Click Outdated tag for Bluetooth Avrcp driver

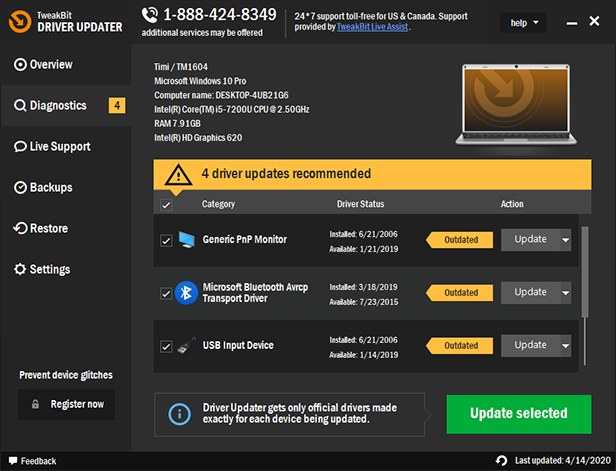tap(459, 293)
